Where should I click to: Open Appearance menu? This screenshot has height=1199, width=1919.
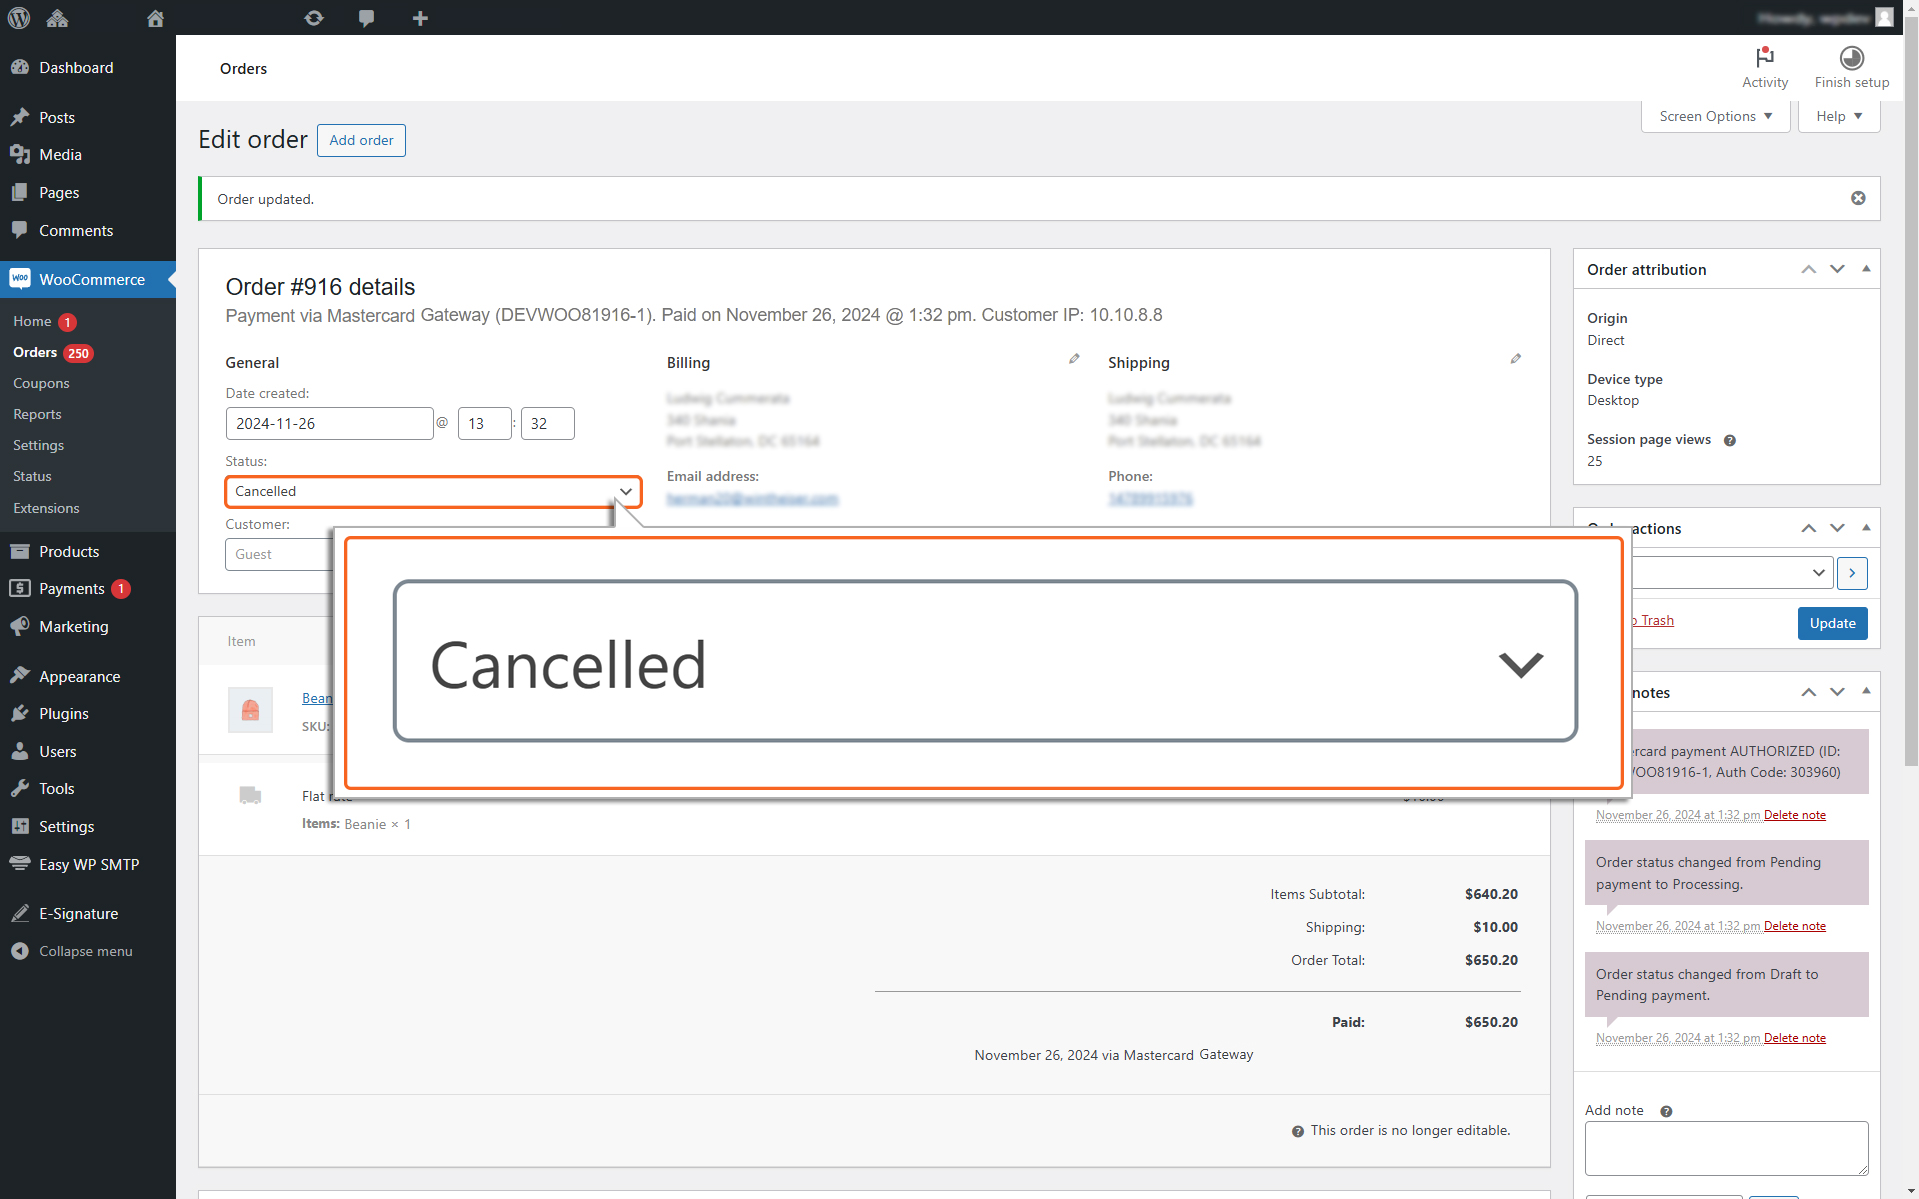88,676
